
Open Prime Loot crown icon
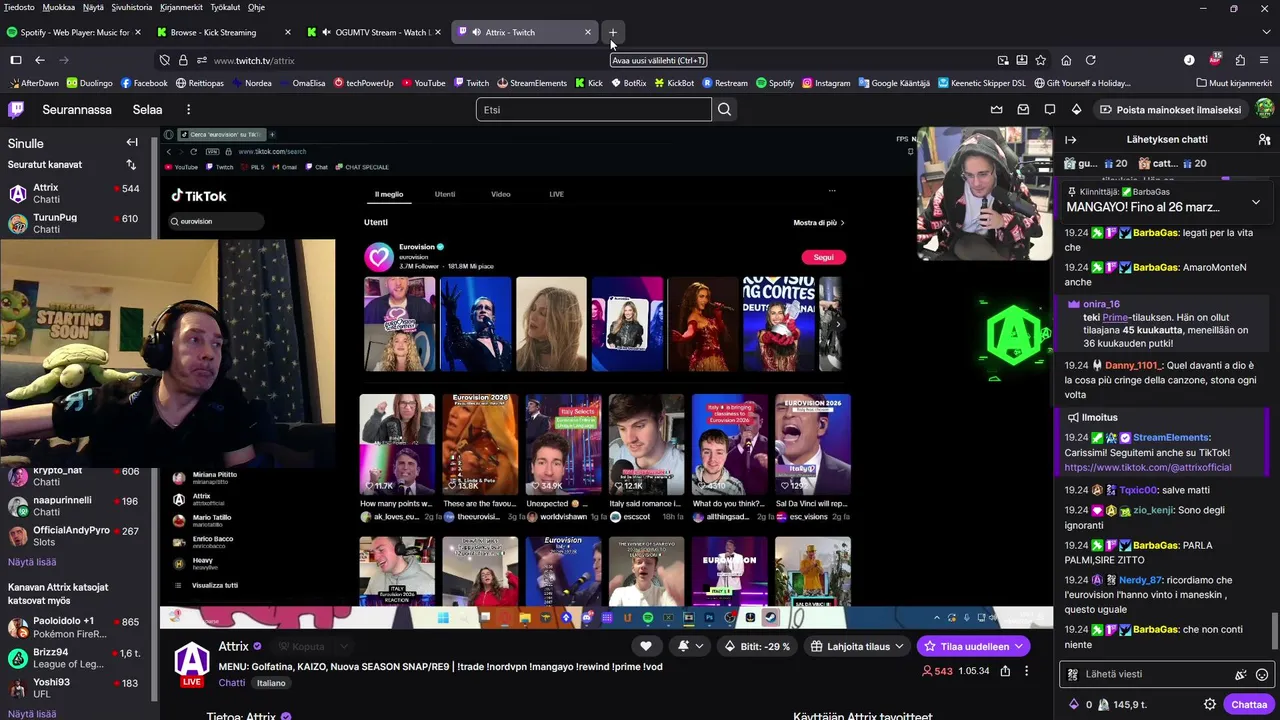996,109
